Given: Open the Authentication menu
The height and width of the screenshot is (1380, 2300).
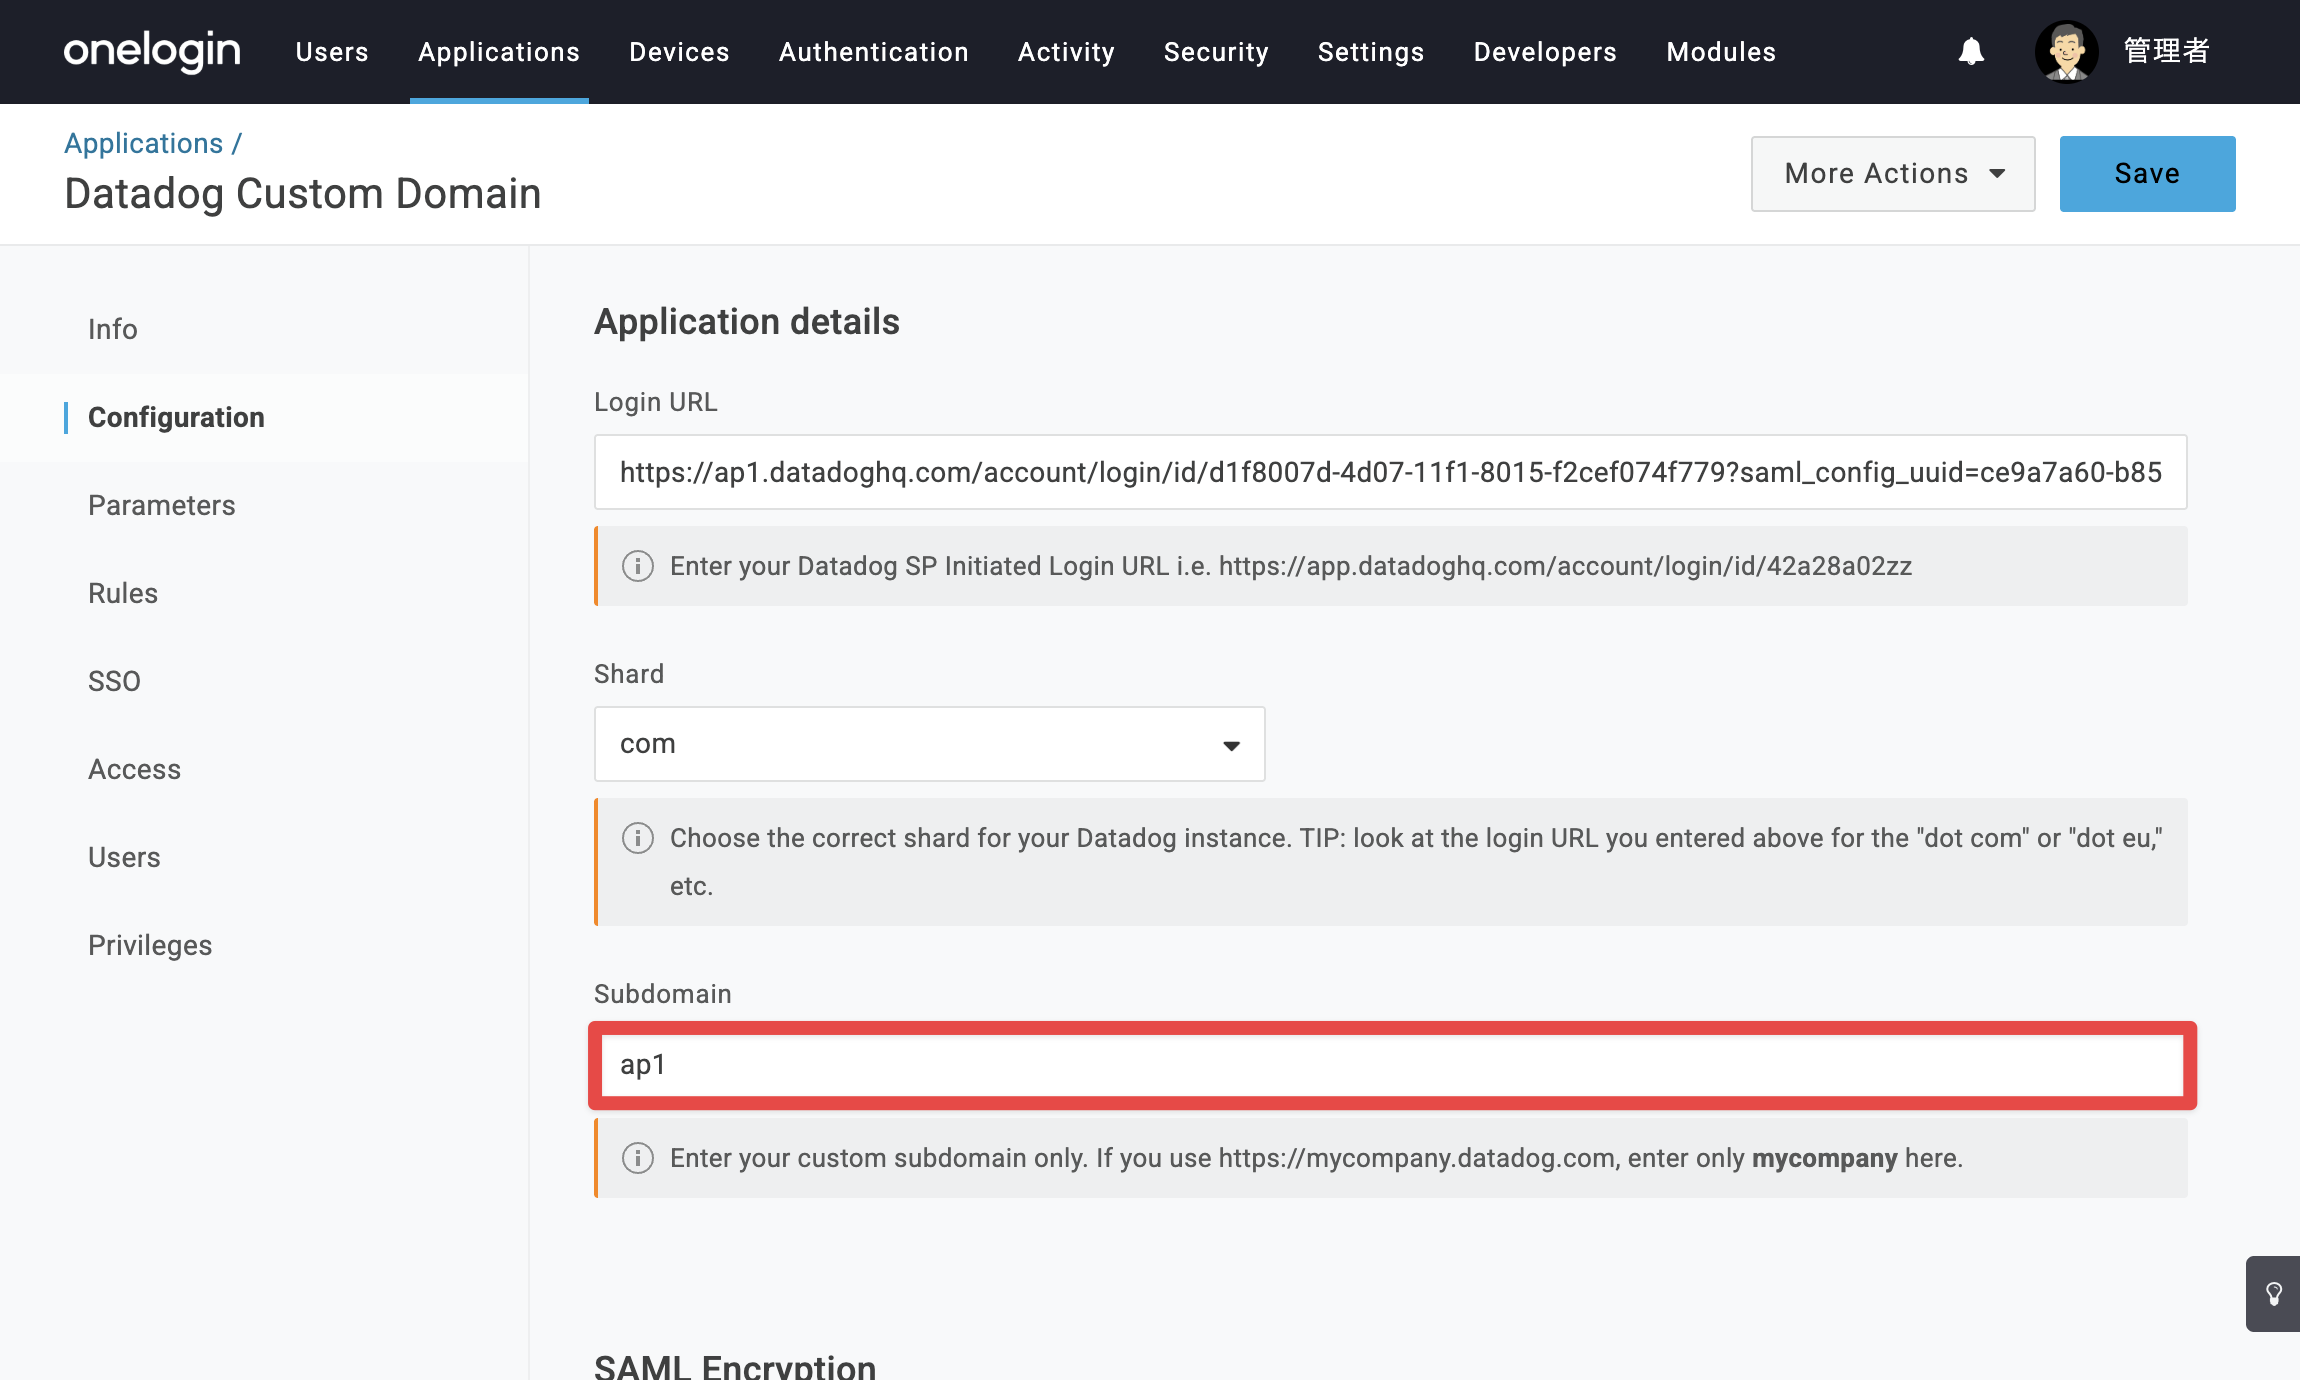Looking at the screenshot, I should (874, 52).
